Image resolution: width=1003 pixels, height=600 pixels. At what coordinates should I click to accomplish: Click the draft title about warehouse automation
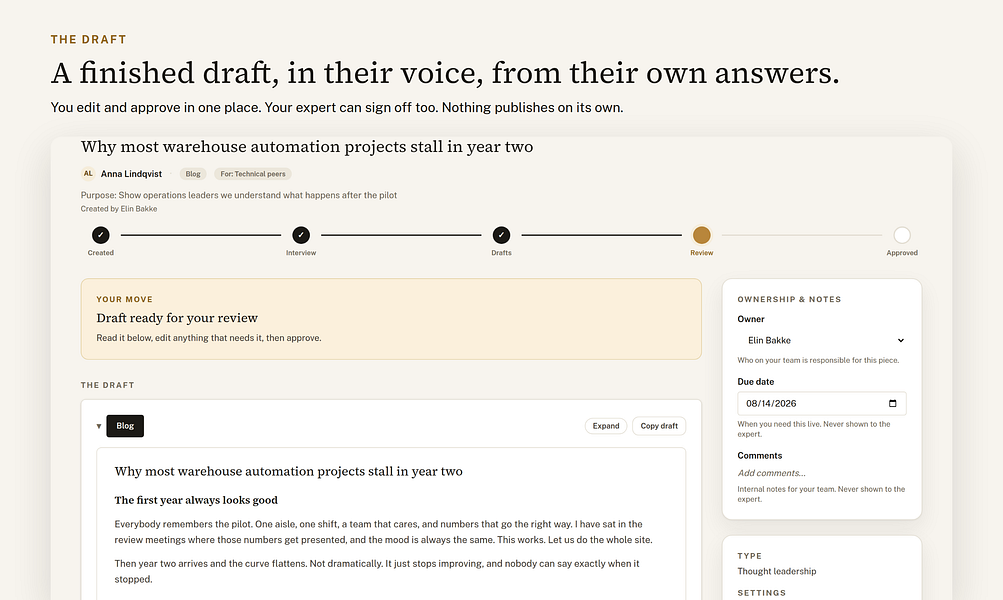coord(288,471)
